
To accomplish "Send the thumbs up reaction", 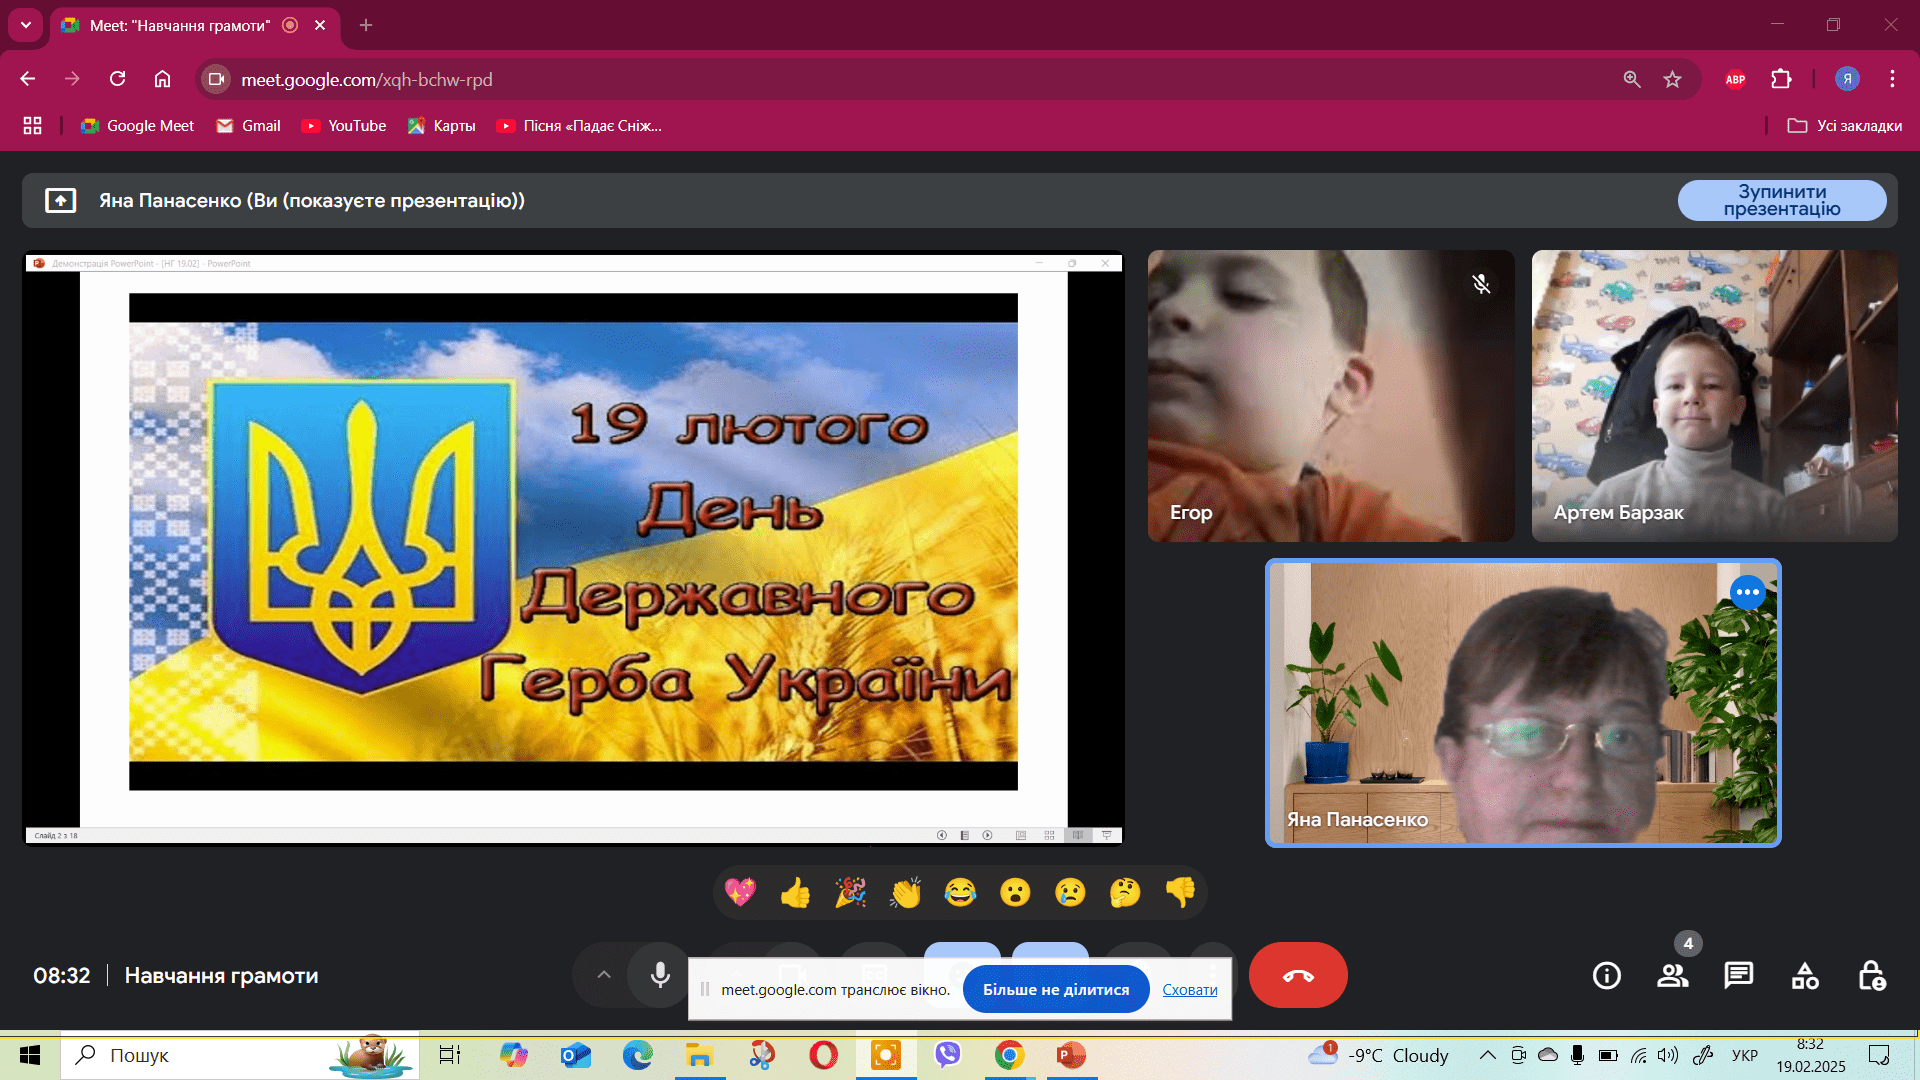I will pyautogui.click(x=796, y=892).
